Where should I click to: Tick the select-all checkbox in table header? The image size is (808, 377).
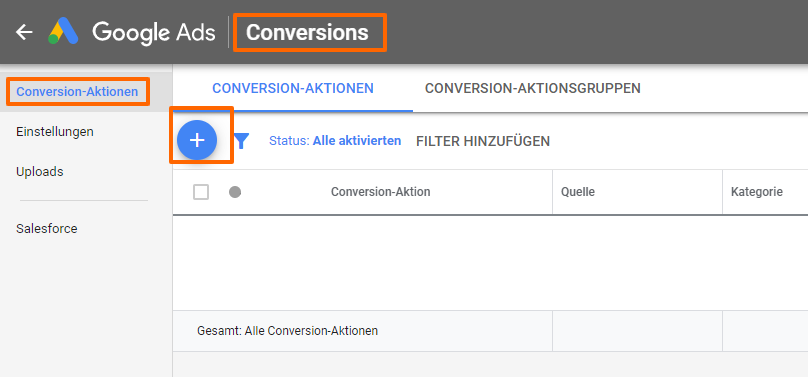click(x=201, y=192)
